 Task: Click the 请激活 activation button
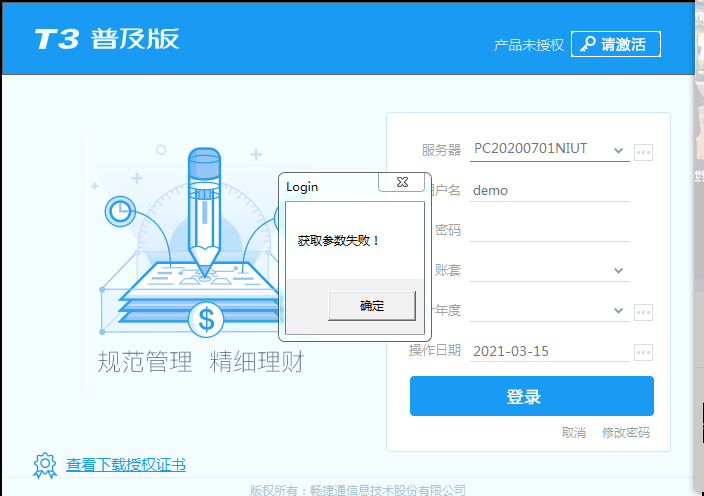pyautogui.click(x=616, y=44)
